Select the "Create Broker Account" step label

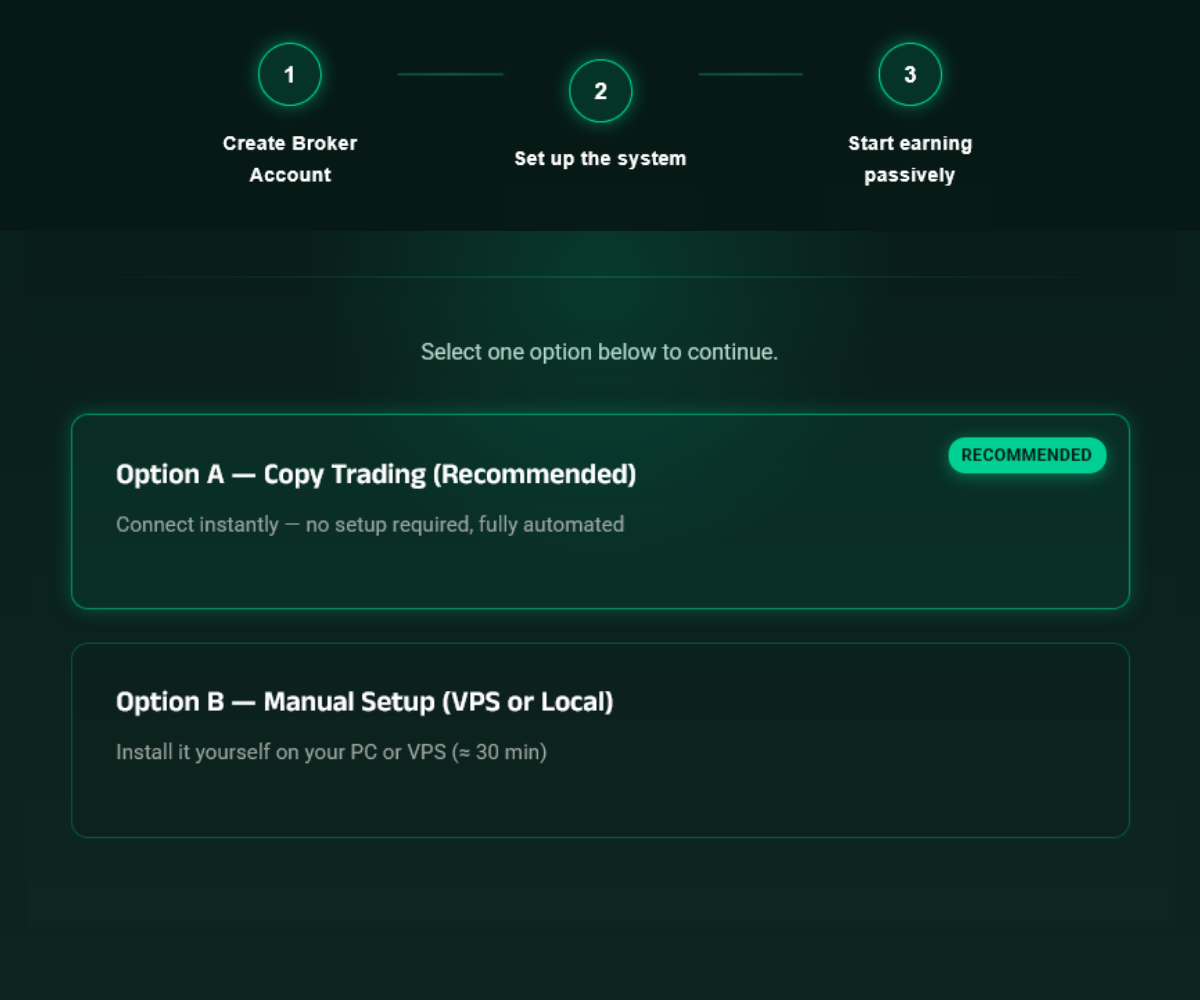[290, 159]
